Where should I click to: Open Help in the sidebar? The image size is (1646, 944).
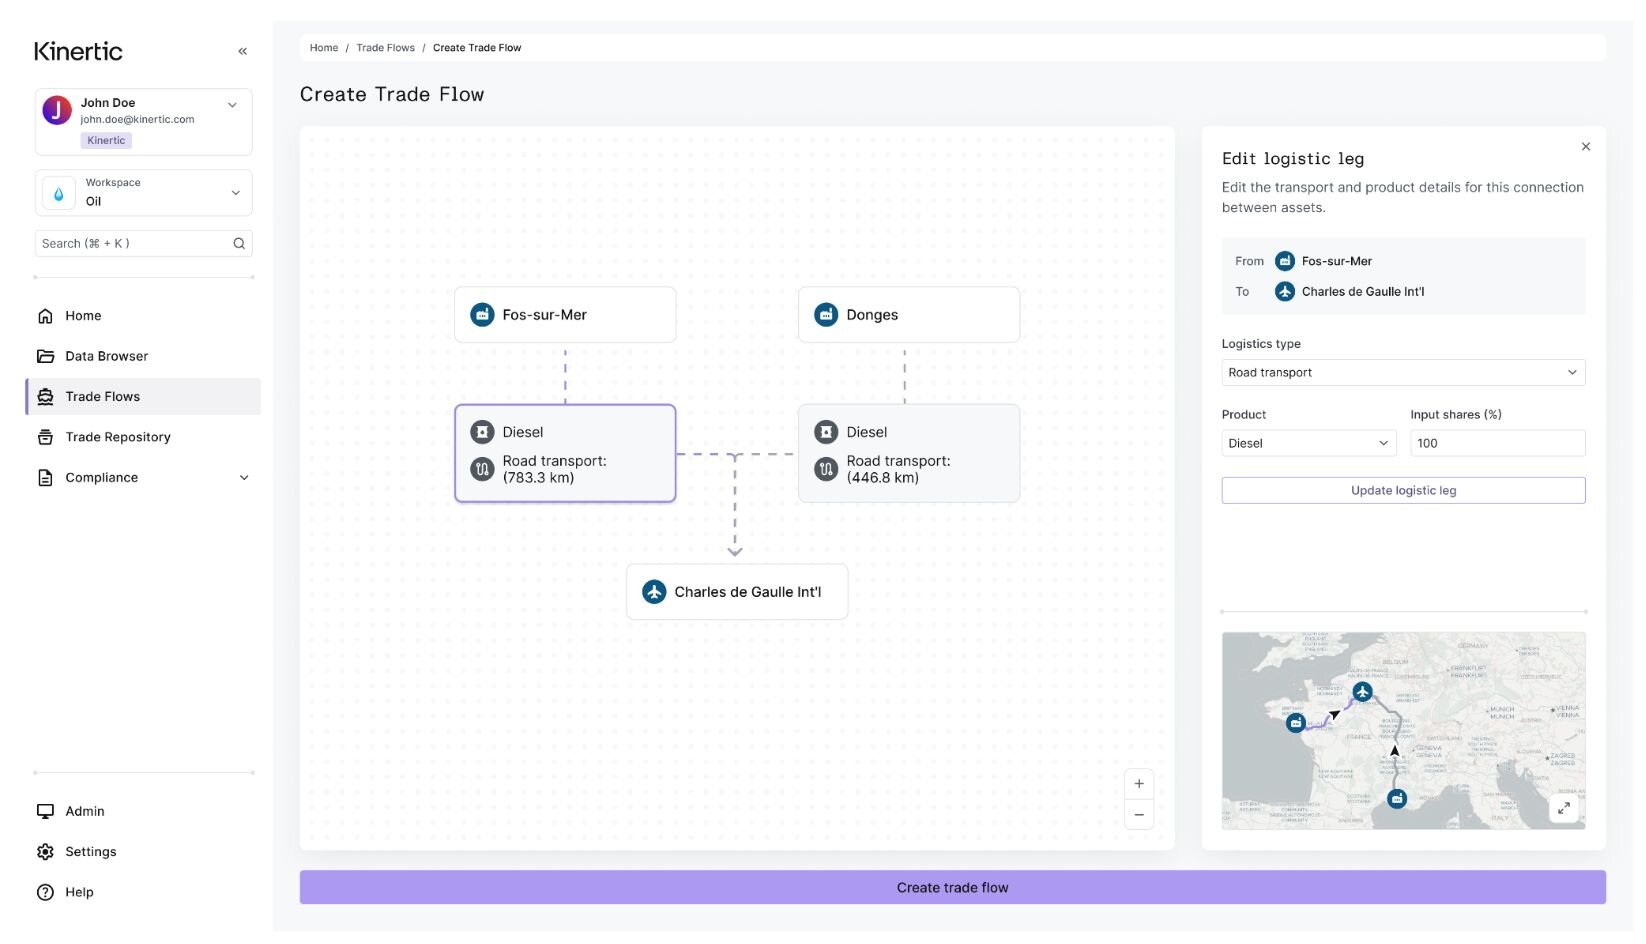pos(143,892)
